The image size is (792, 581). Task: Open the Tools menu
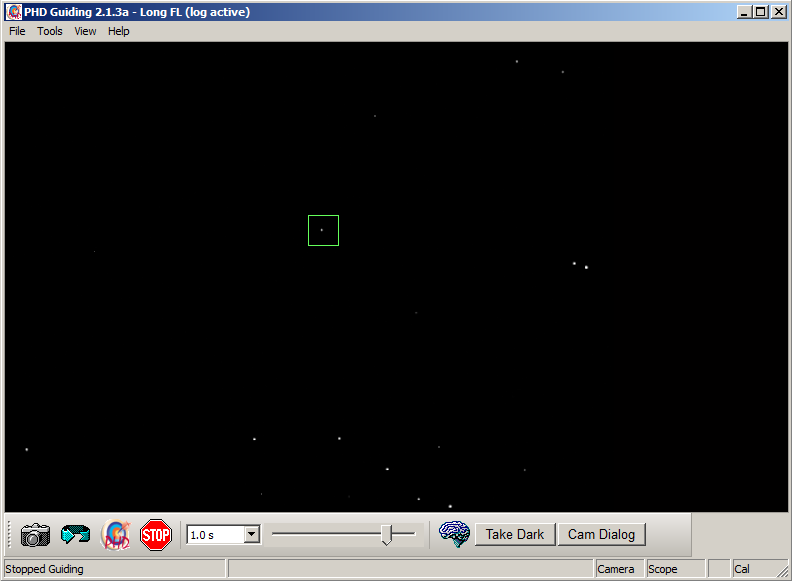click(50, 31)
